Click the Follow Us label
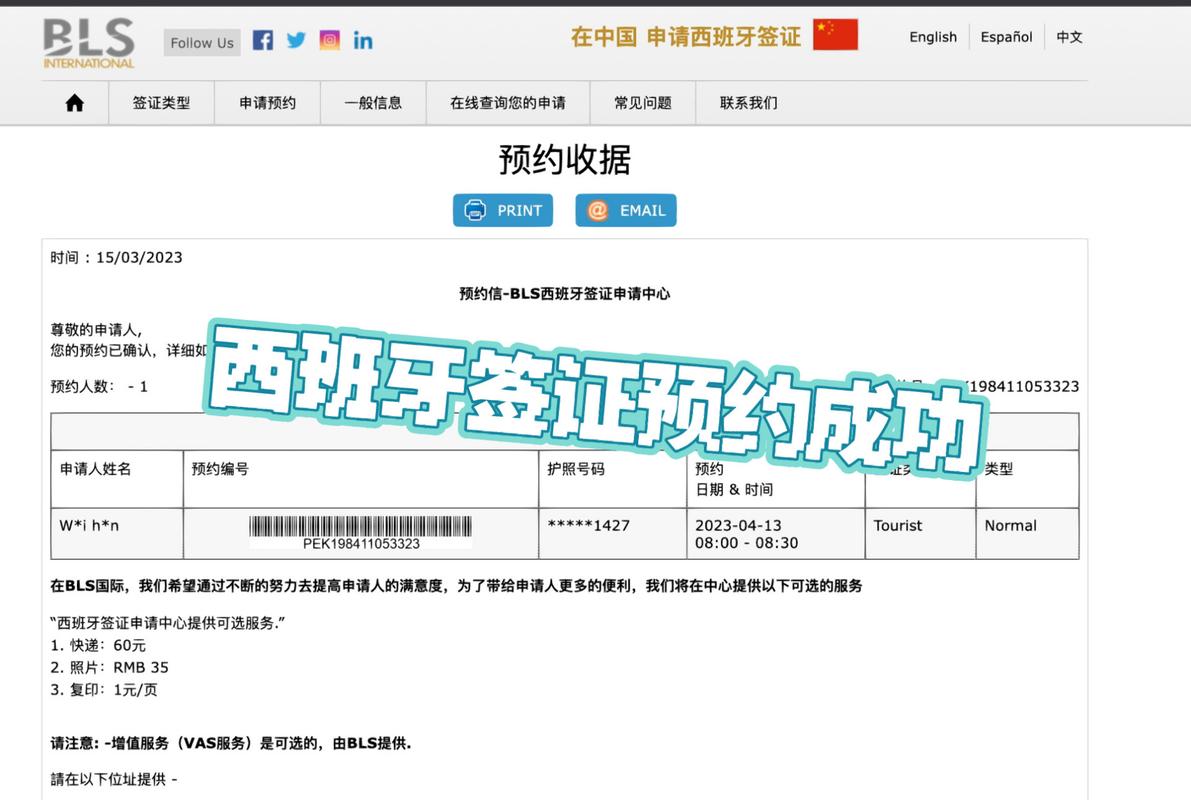The height and width of the screenshot is (800, 1191). (202, 43)
